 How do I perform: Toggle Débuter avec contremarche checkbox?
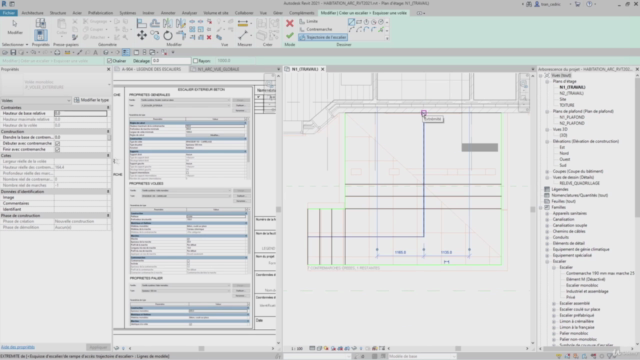pos(58,143)
